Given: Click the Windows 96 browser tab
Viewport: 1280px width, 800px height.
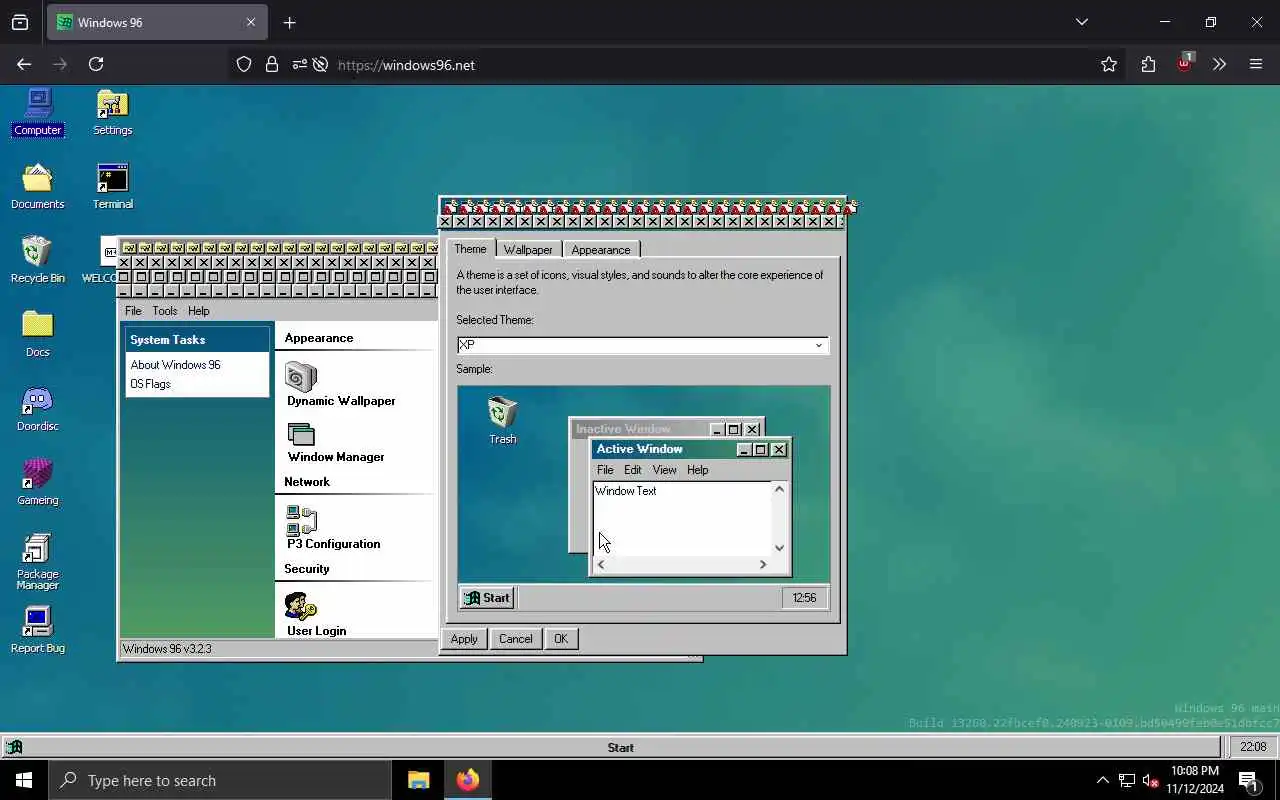Looking at the screenshot, I should tap(157, 22).
